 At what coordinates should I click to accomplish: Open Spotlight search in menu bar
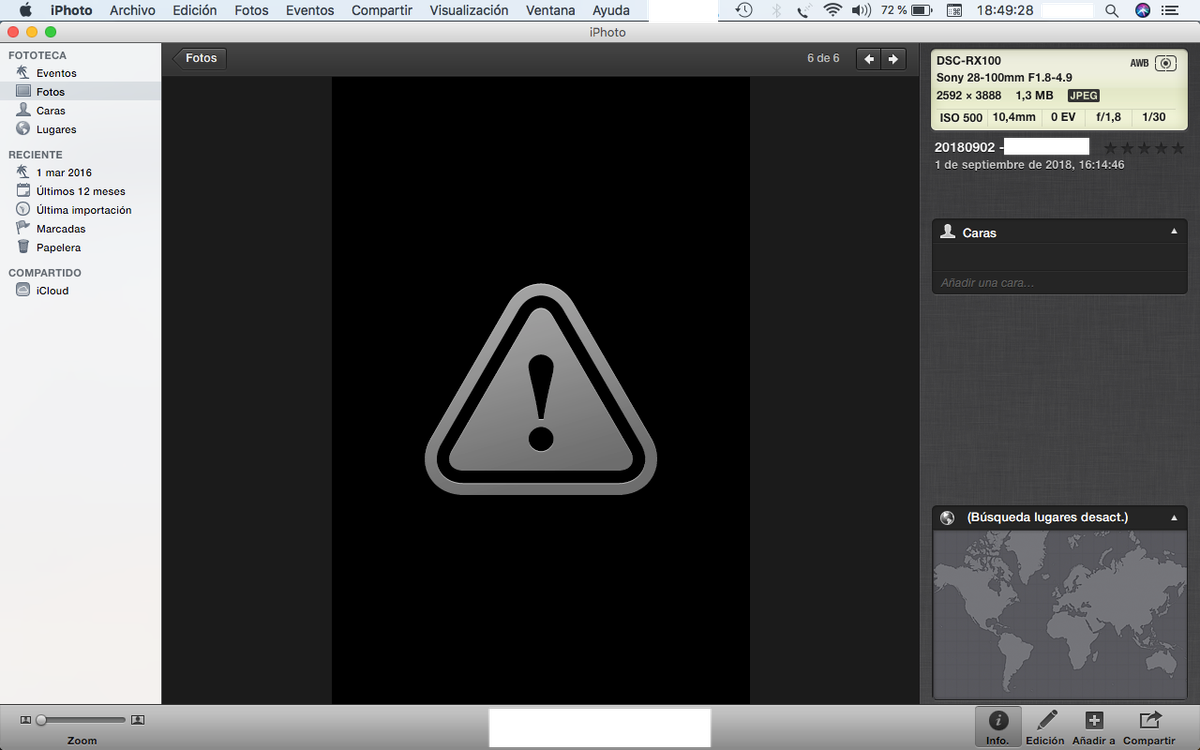(1112, 10)
